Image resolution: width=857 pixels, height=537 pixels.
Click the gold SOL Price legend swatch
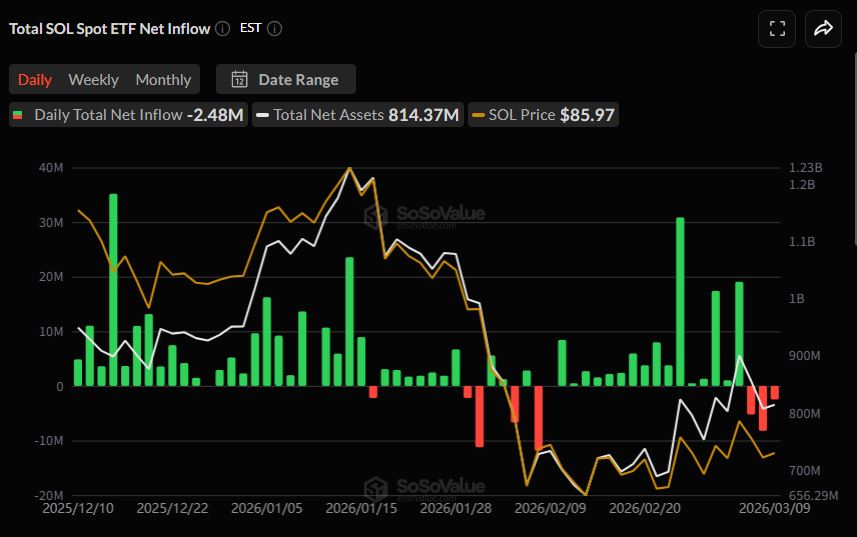coord(478,115)
